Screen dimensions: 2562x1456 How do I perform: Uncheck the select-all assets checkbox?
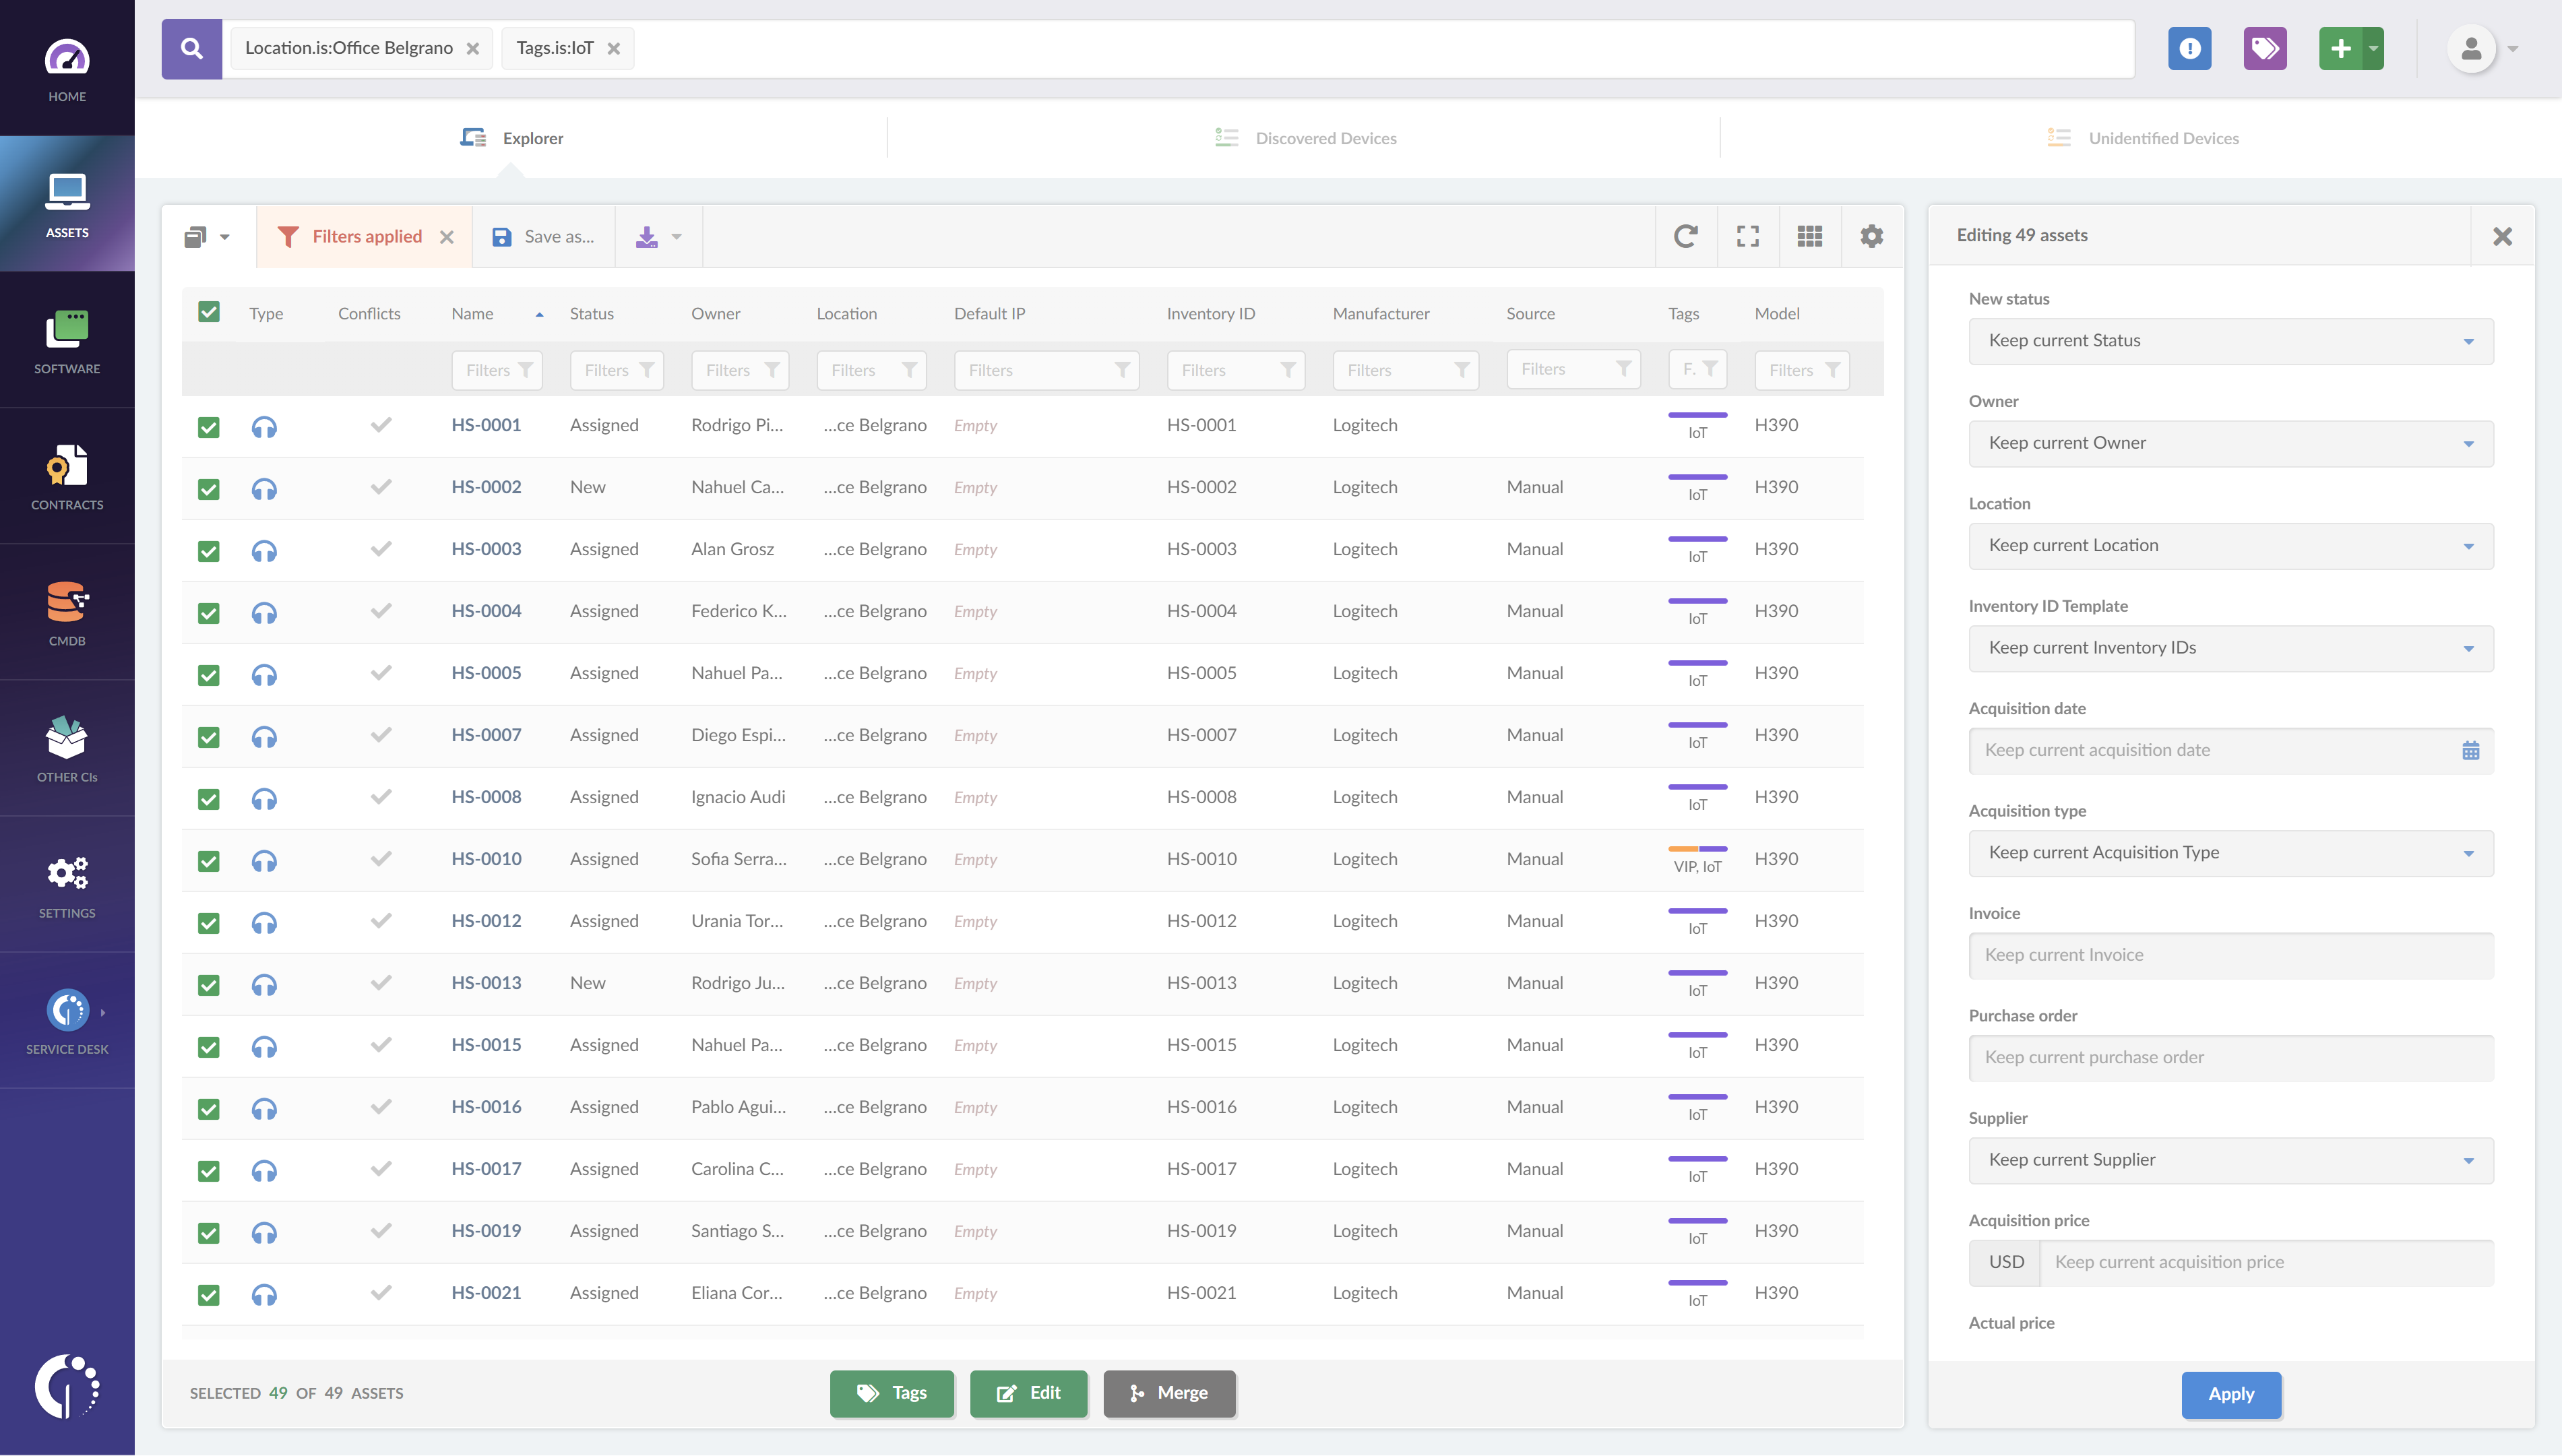209,312
